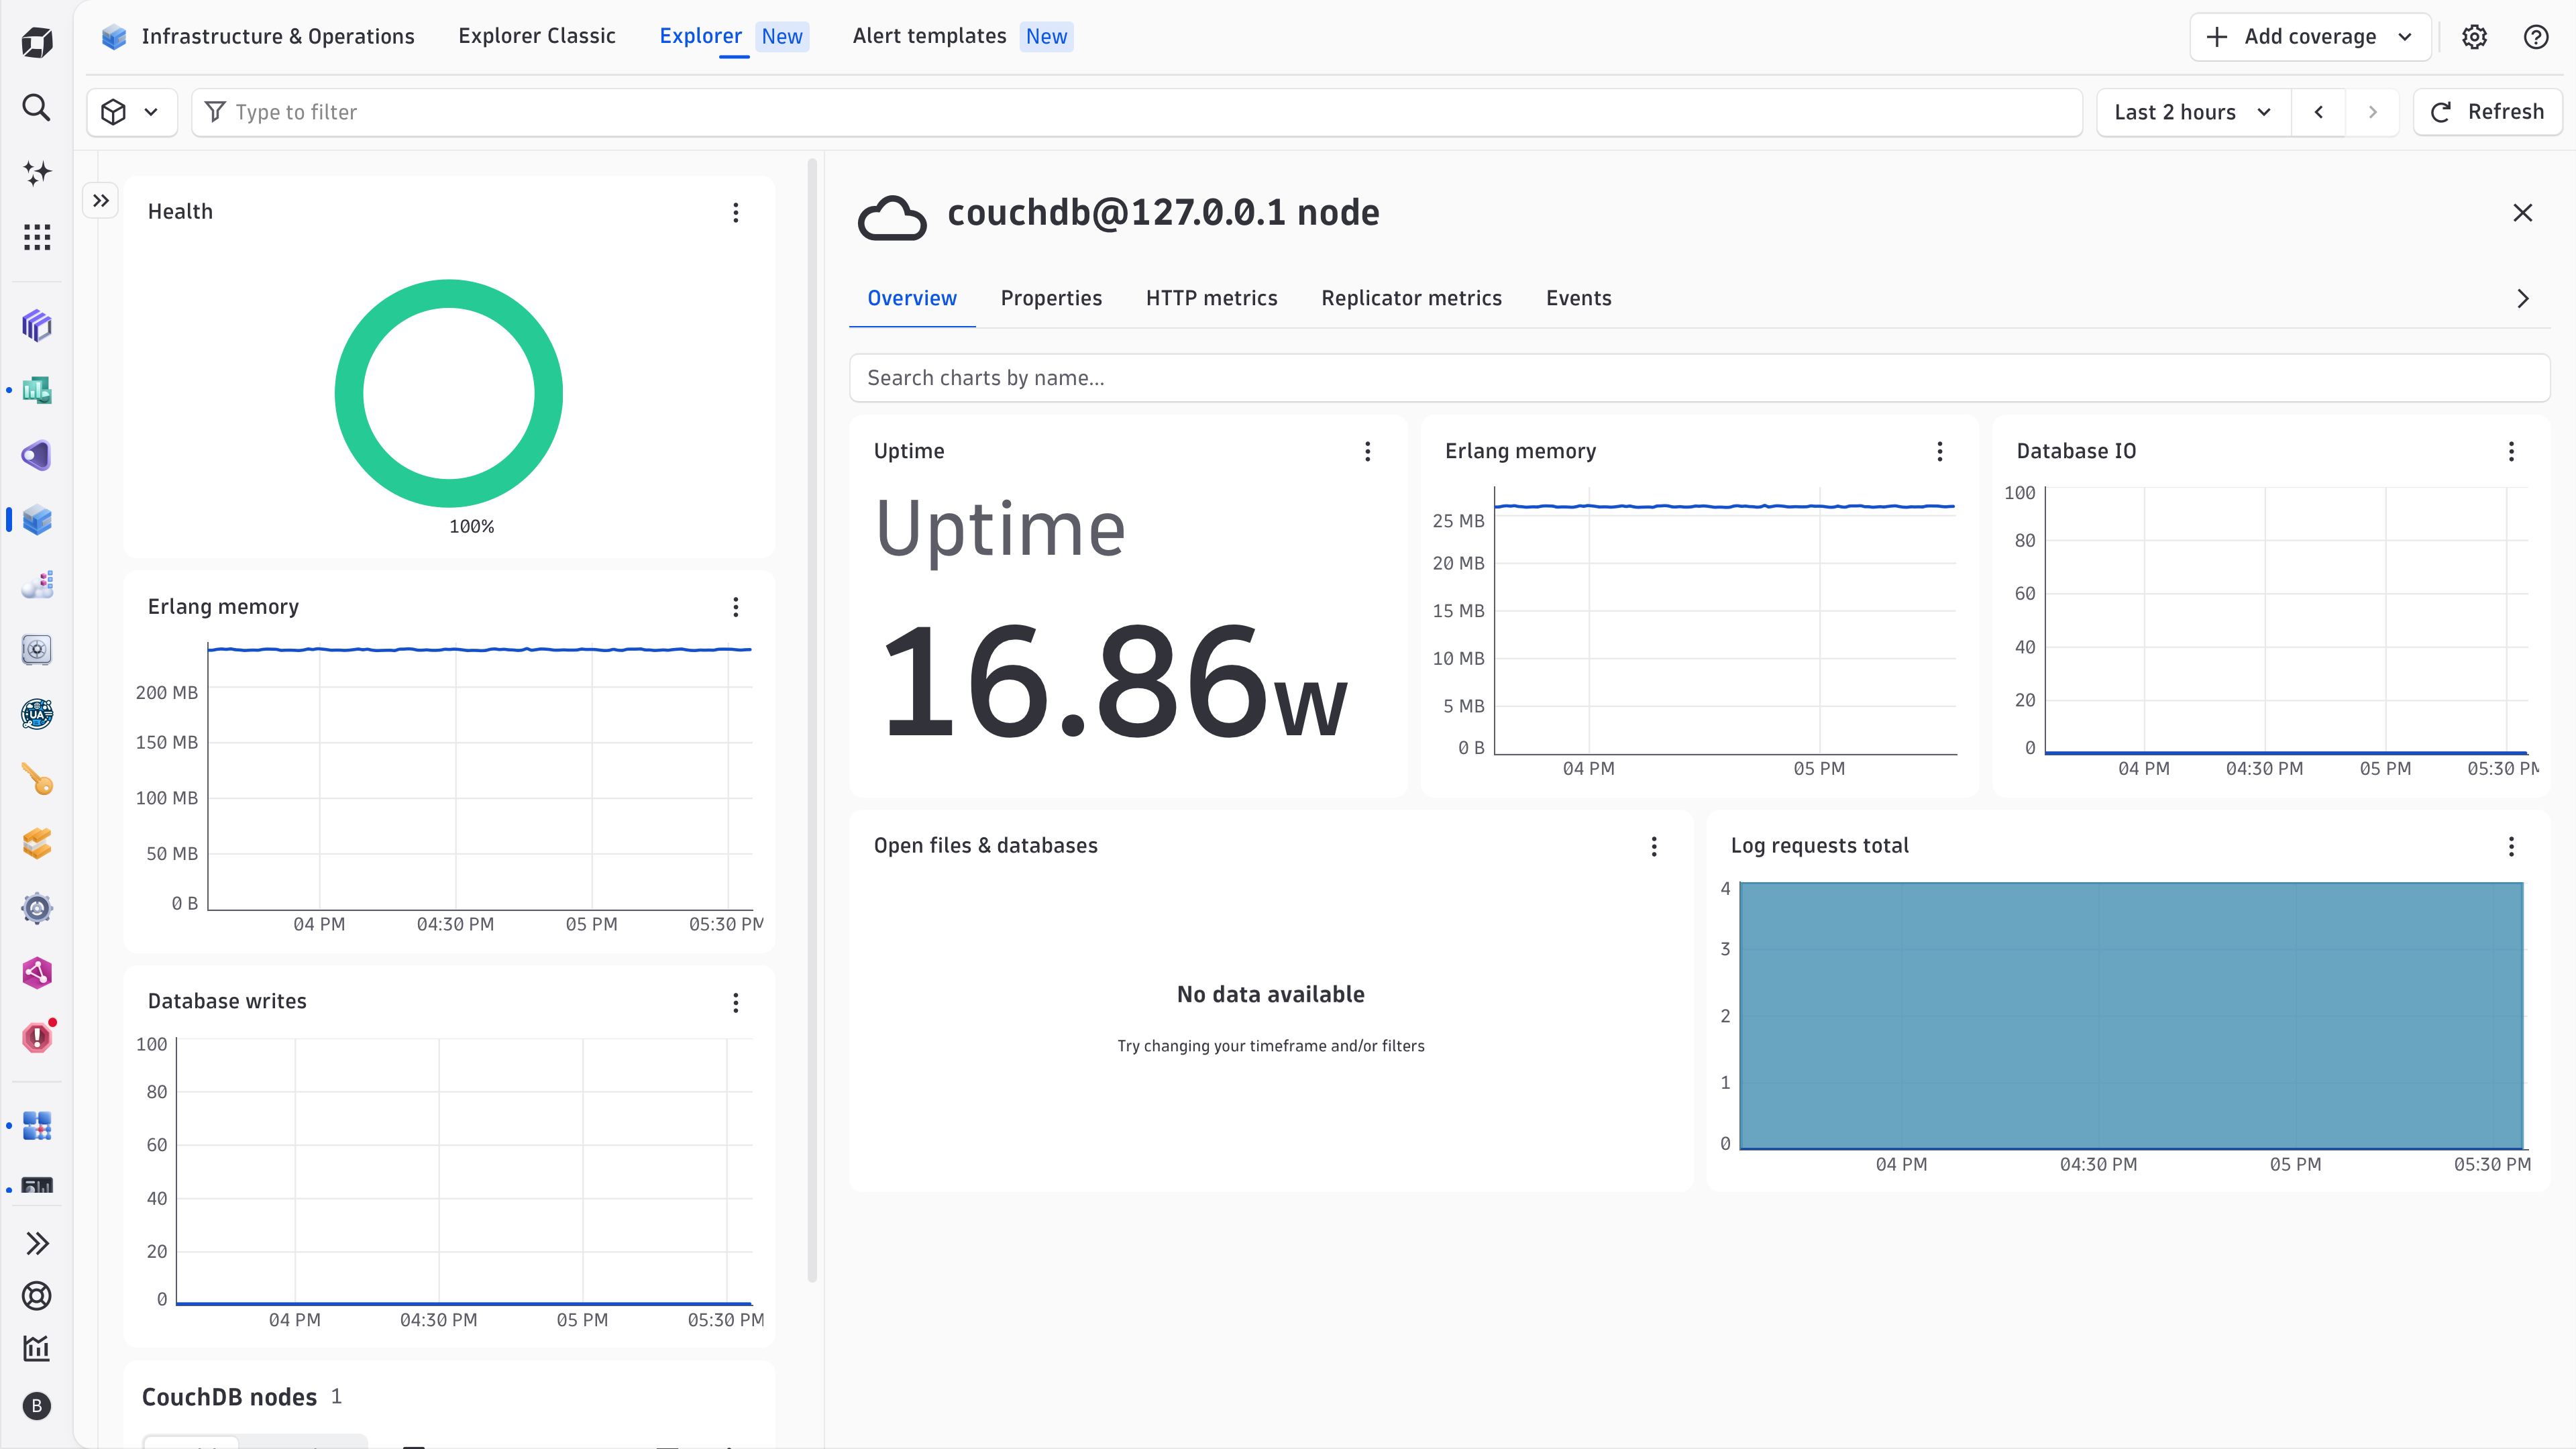Open the Explorer Classic tab
This screenshot has width=2576, height=1449.
click(537, 36)
